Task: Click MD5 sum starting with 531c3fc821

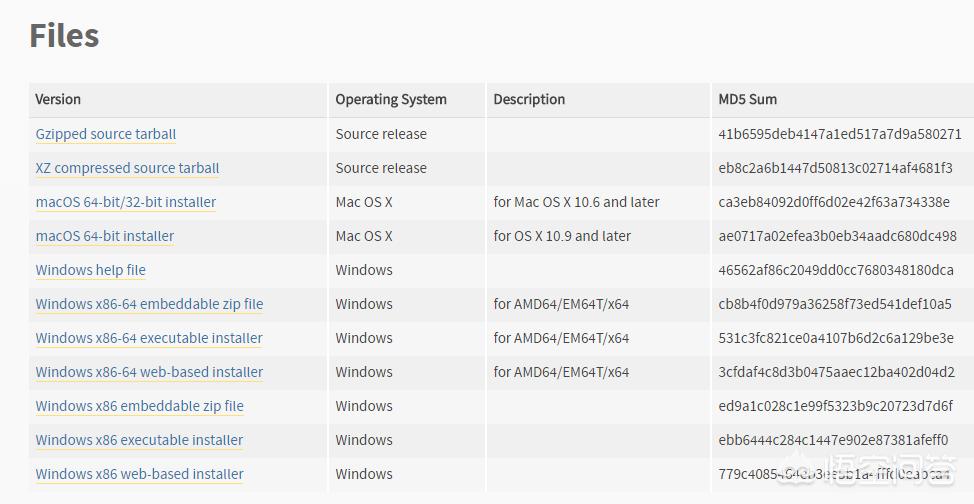Action: tap(835, 338)
